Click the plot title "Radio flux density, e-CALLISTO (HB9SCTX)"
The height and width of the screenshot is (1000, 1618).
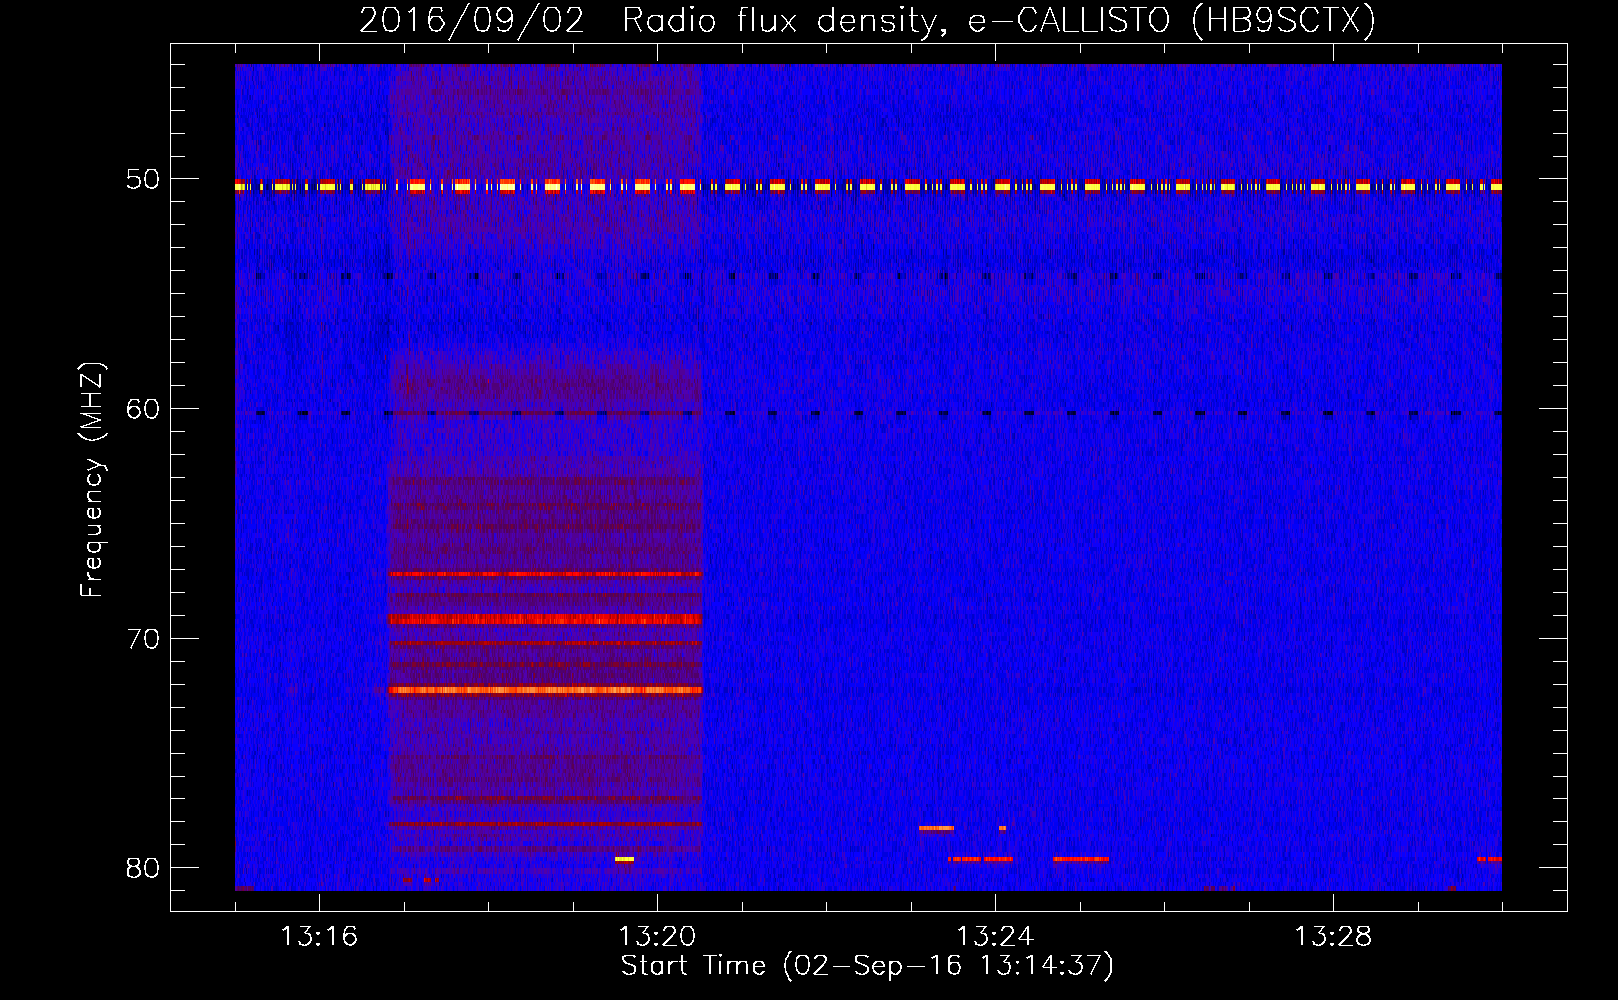point(998,20)
